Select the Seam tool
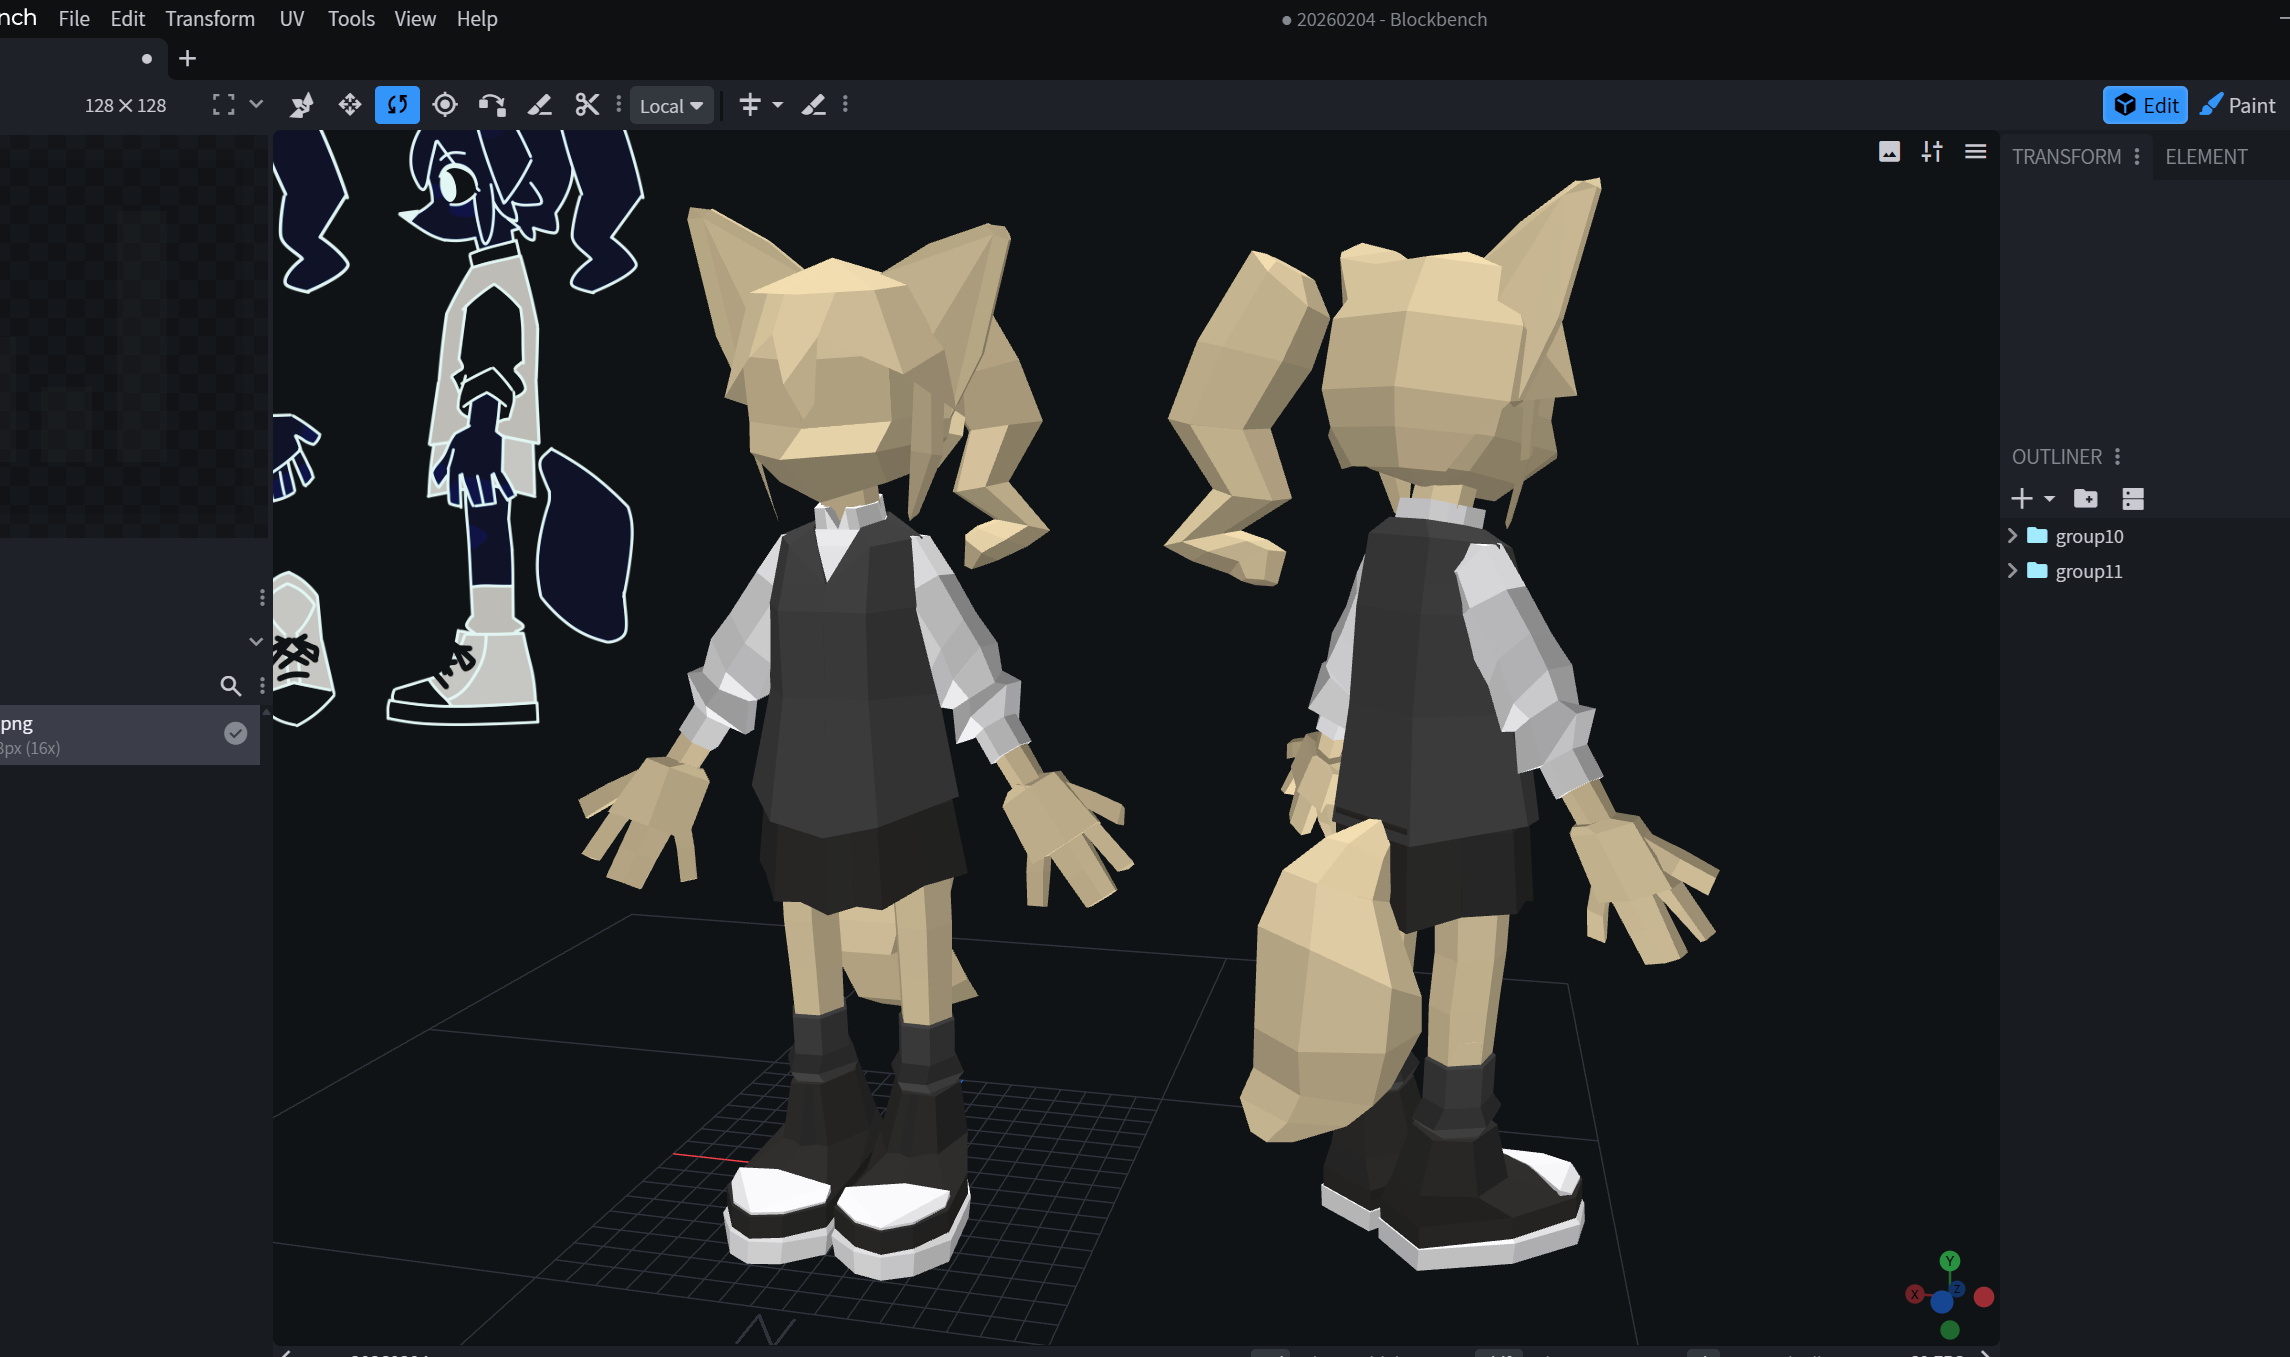 pyautogui.click(x=540, y=105)
